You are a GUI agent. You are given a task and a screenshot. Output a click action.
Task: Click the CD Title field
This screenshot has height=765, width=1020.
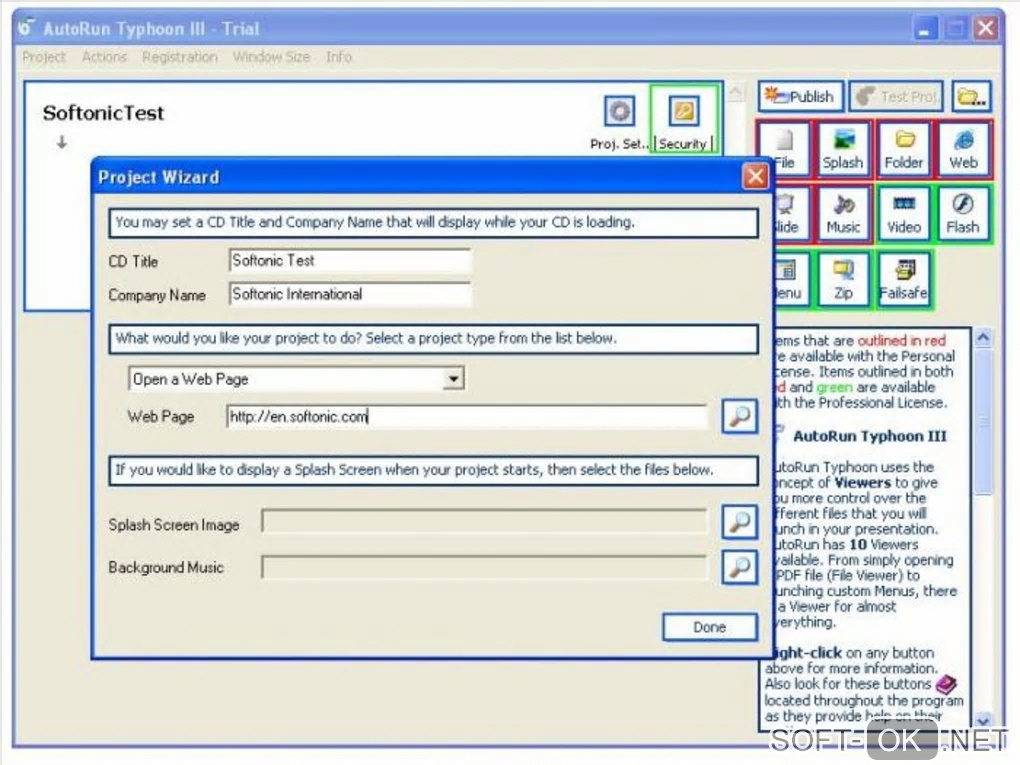click(349, 261)
